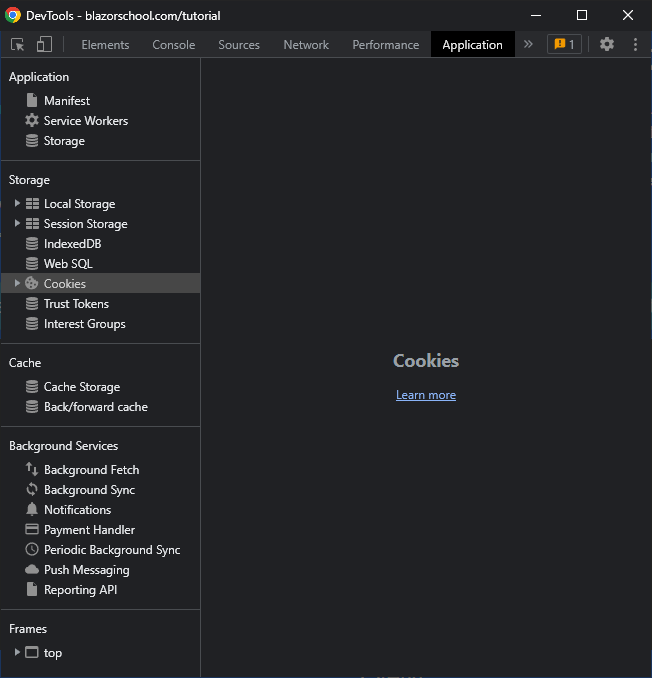Toggle the device toolbar icon
The width and height of the screenshot is (652, 678).
pyautogui.click(x=44, y=44)
